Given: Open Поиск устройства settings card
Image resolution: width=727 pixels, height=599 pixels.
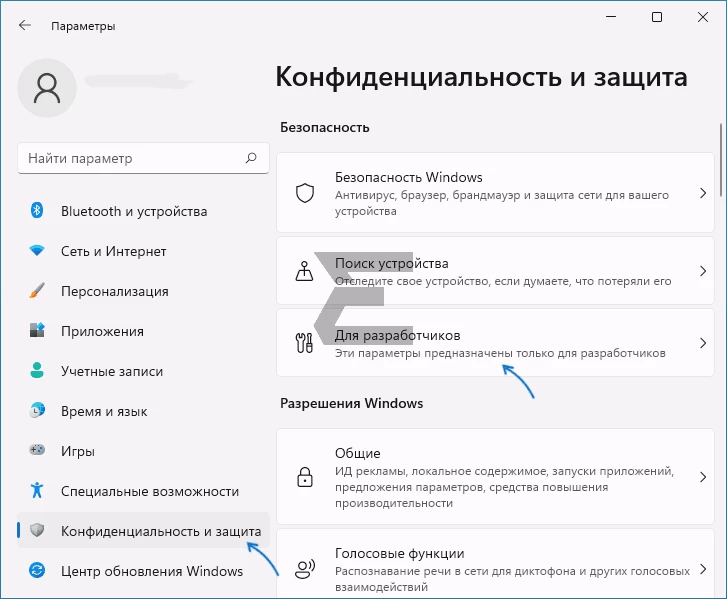Looking at the screenshot, I should [495, 271].
